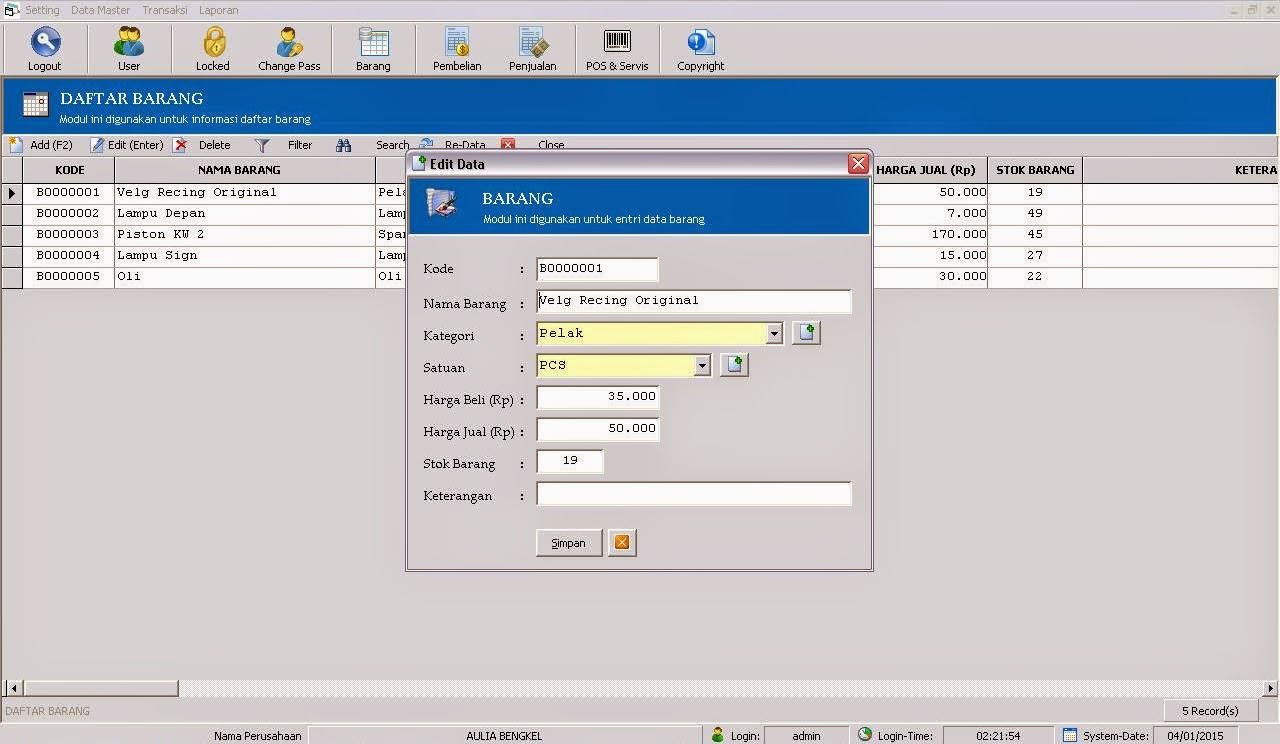
Task: Click the HARGA JUAL (Rp) column header
Action: coord(925,170)
